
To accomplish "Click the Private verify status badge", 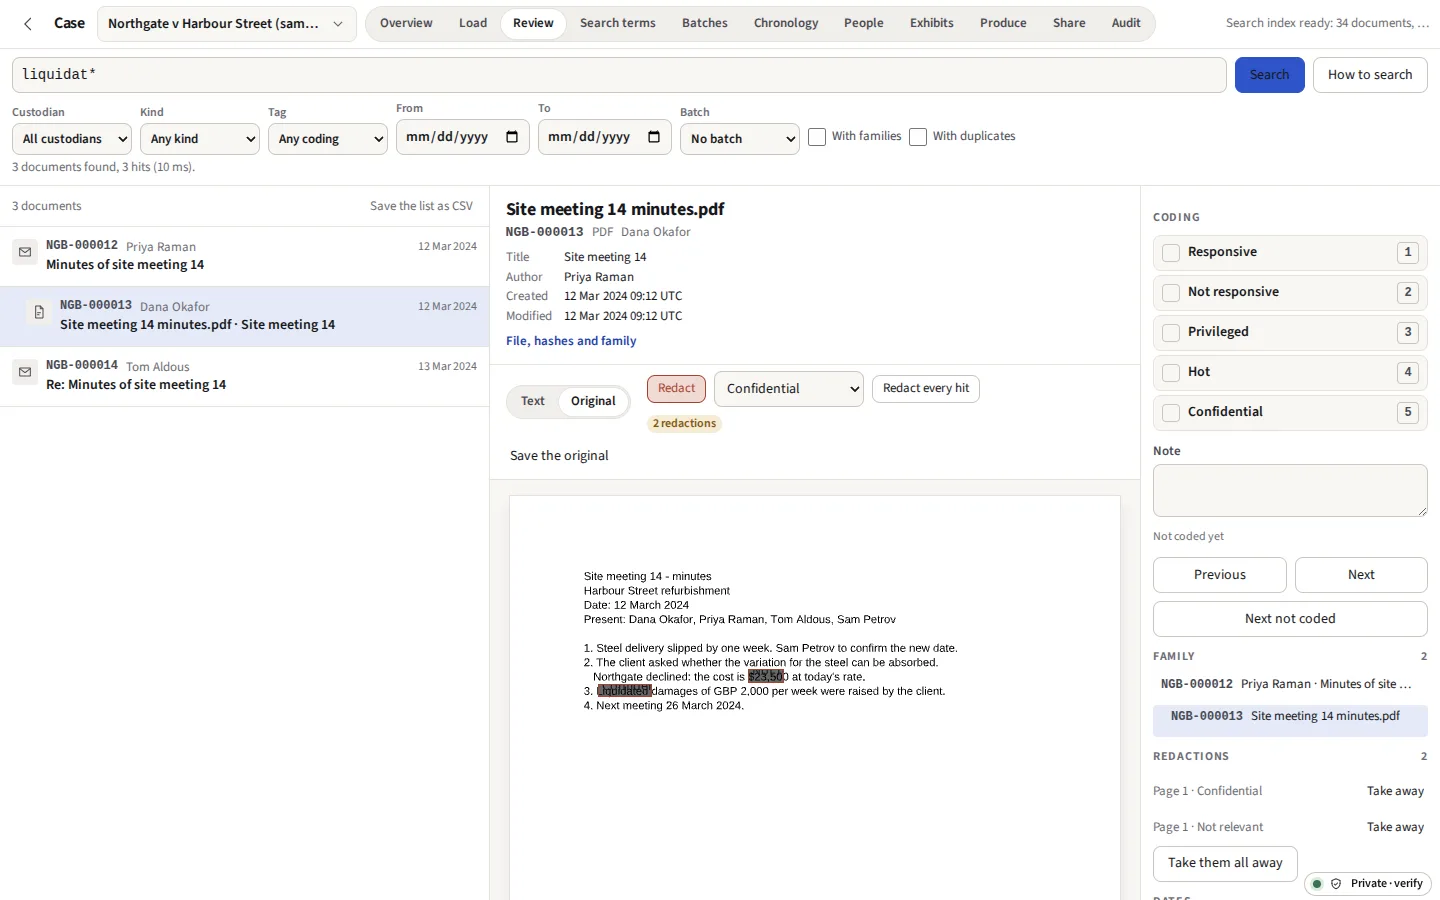I will click(x=1368, y=884).
